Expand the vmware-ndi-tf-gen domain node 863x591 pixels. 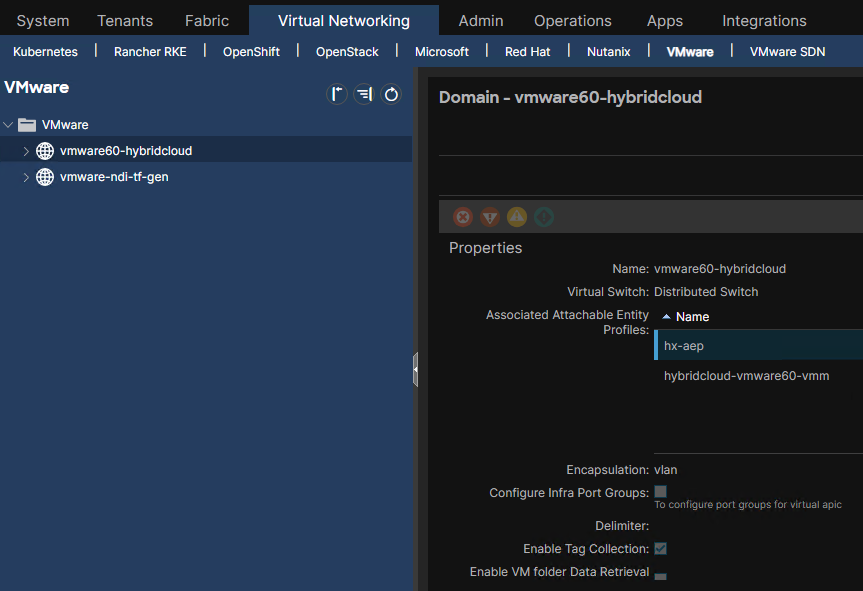coord(26,177)
